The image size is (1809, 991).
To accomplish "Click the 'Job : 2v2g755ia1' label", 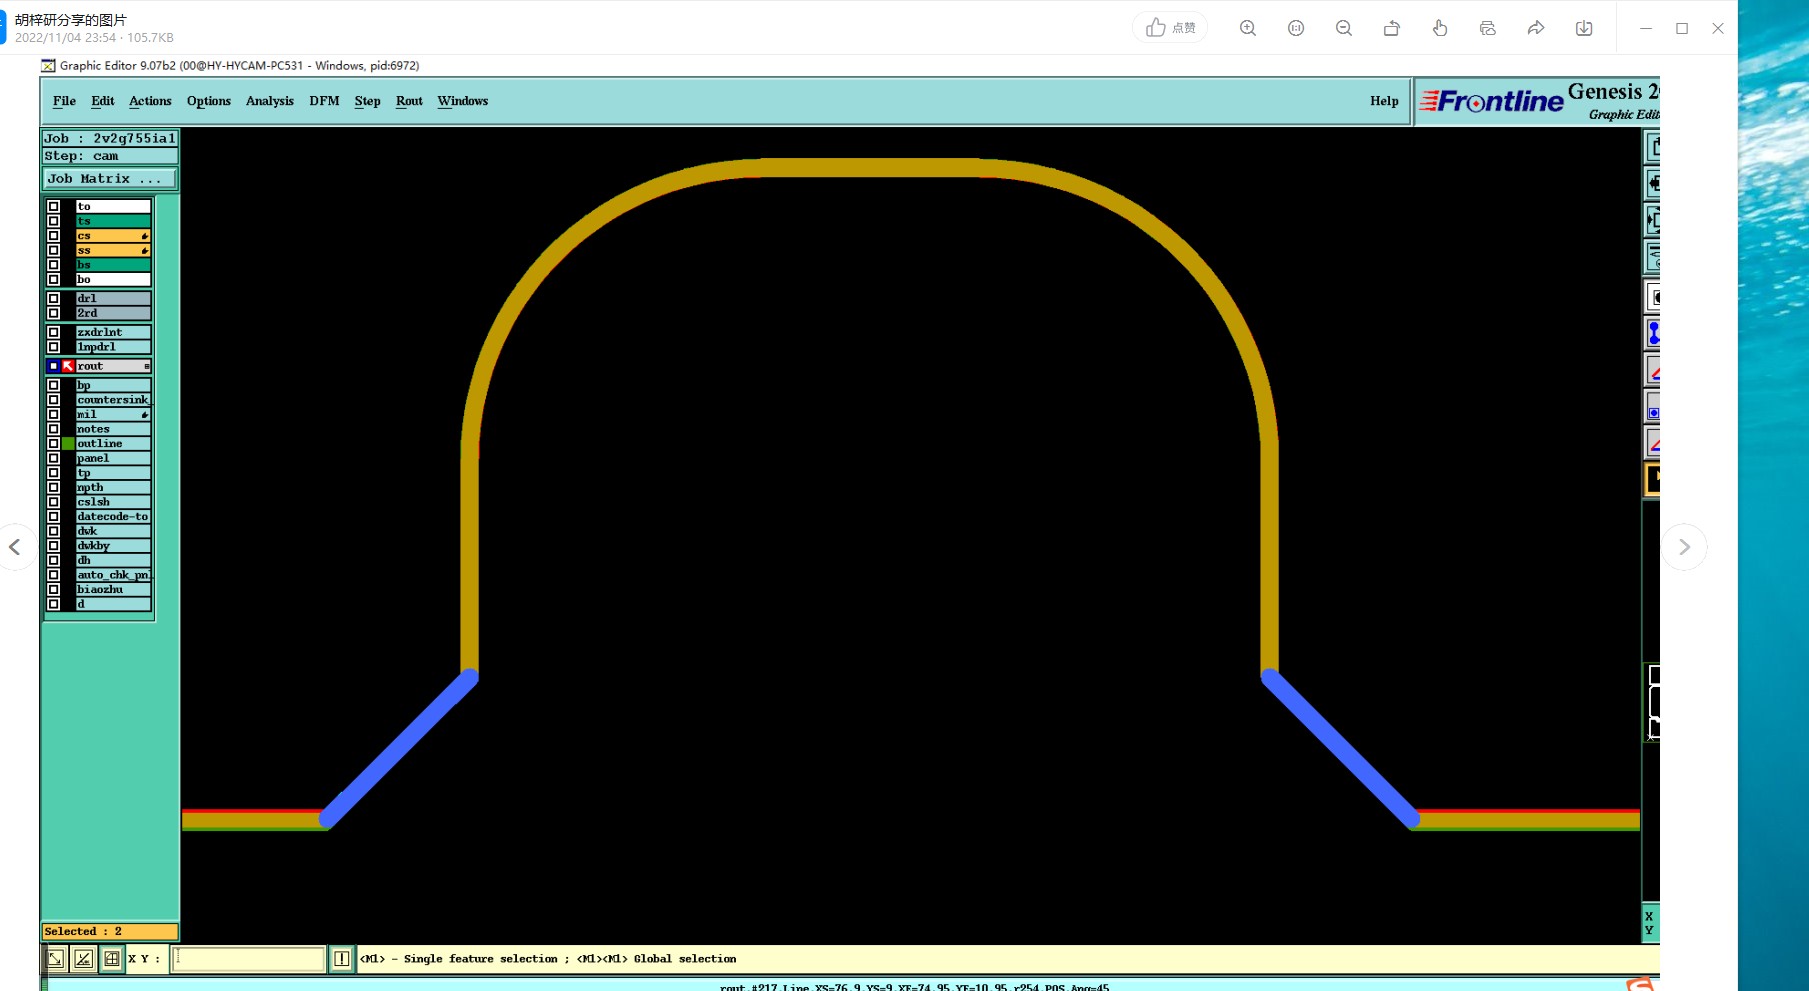I will [x=109, y=139].
